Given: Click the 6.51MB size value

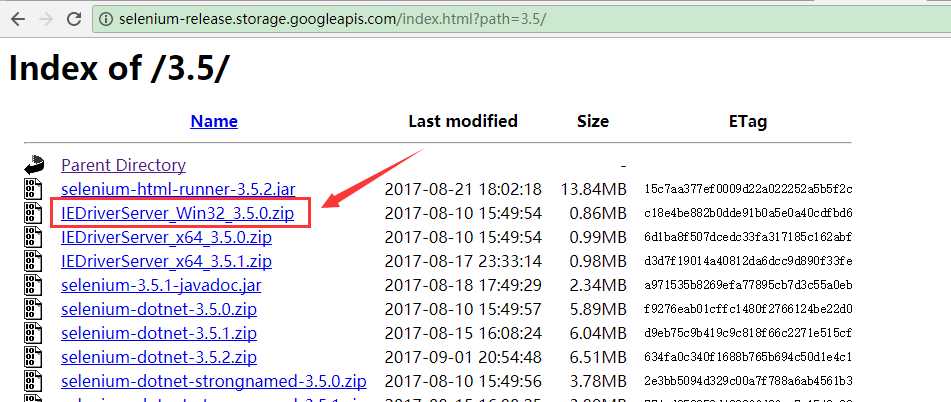Looking at the screenshot, I should coord(598,357).
